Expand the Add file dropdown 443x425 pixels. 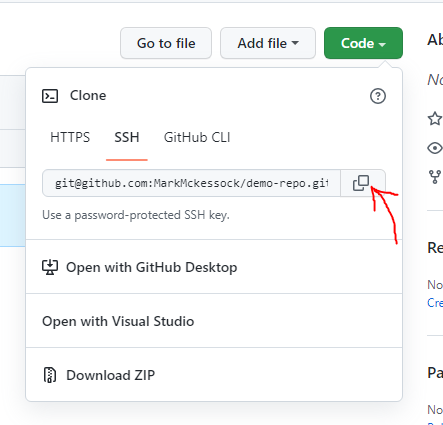(268, 43)
